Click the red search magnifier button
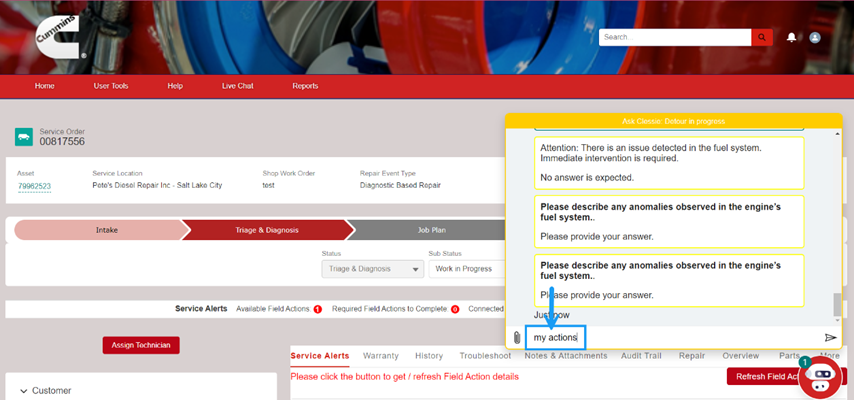Viewport: 854px width, 400px height. pos(762,38)
